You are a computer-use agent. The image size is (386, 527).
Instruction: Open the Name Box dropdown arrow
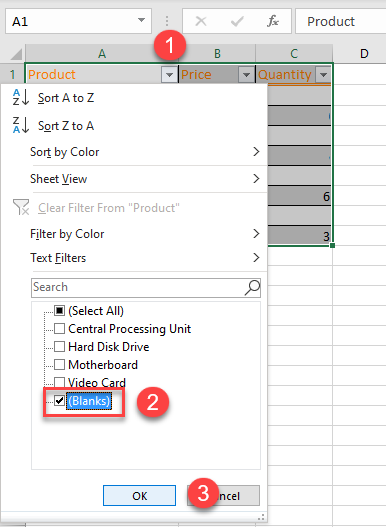(142, 20)
